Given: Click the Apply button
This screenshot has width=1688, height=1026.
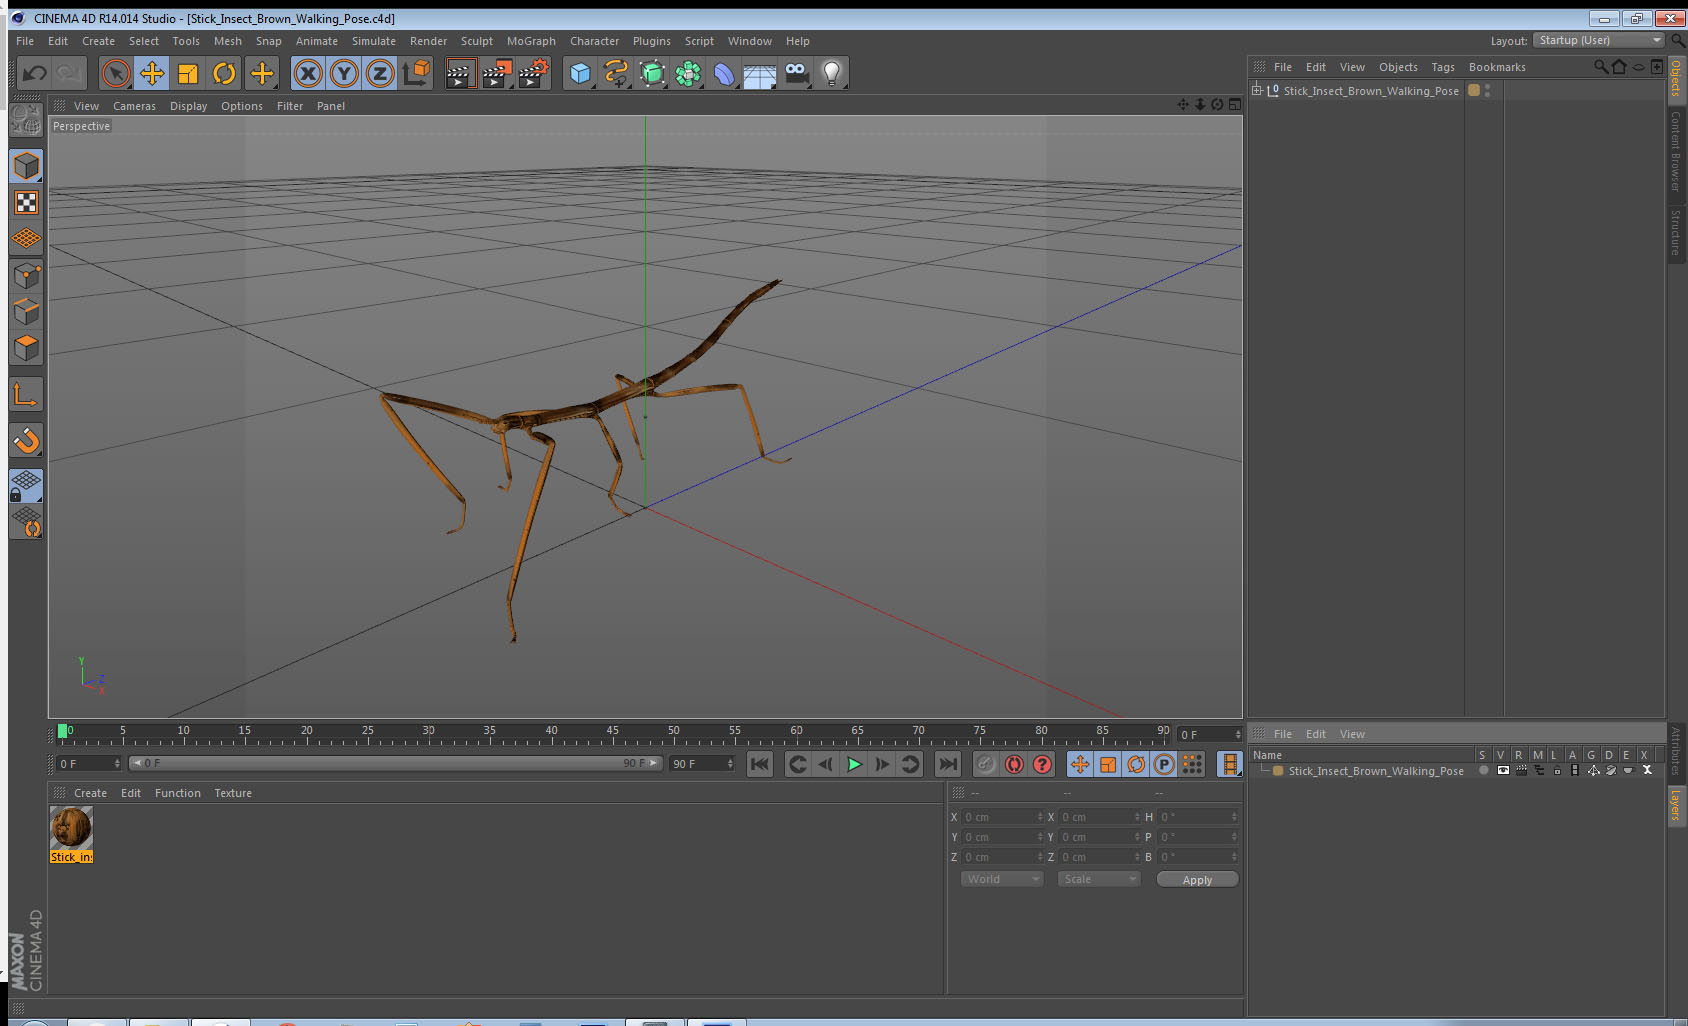Looking at the screenshot, I should (1197, 880).
